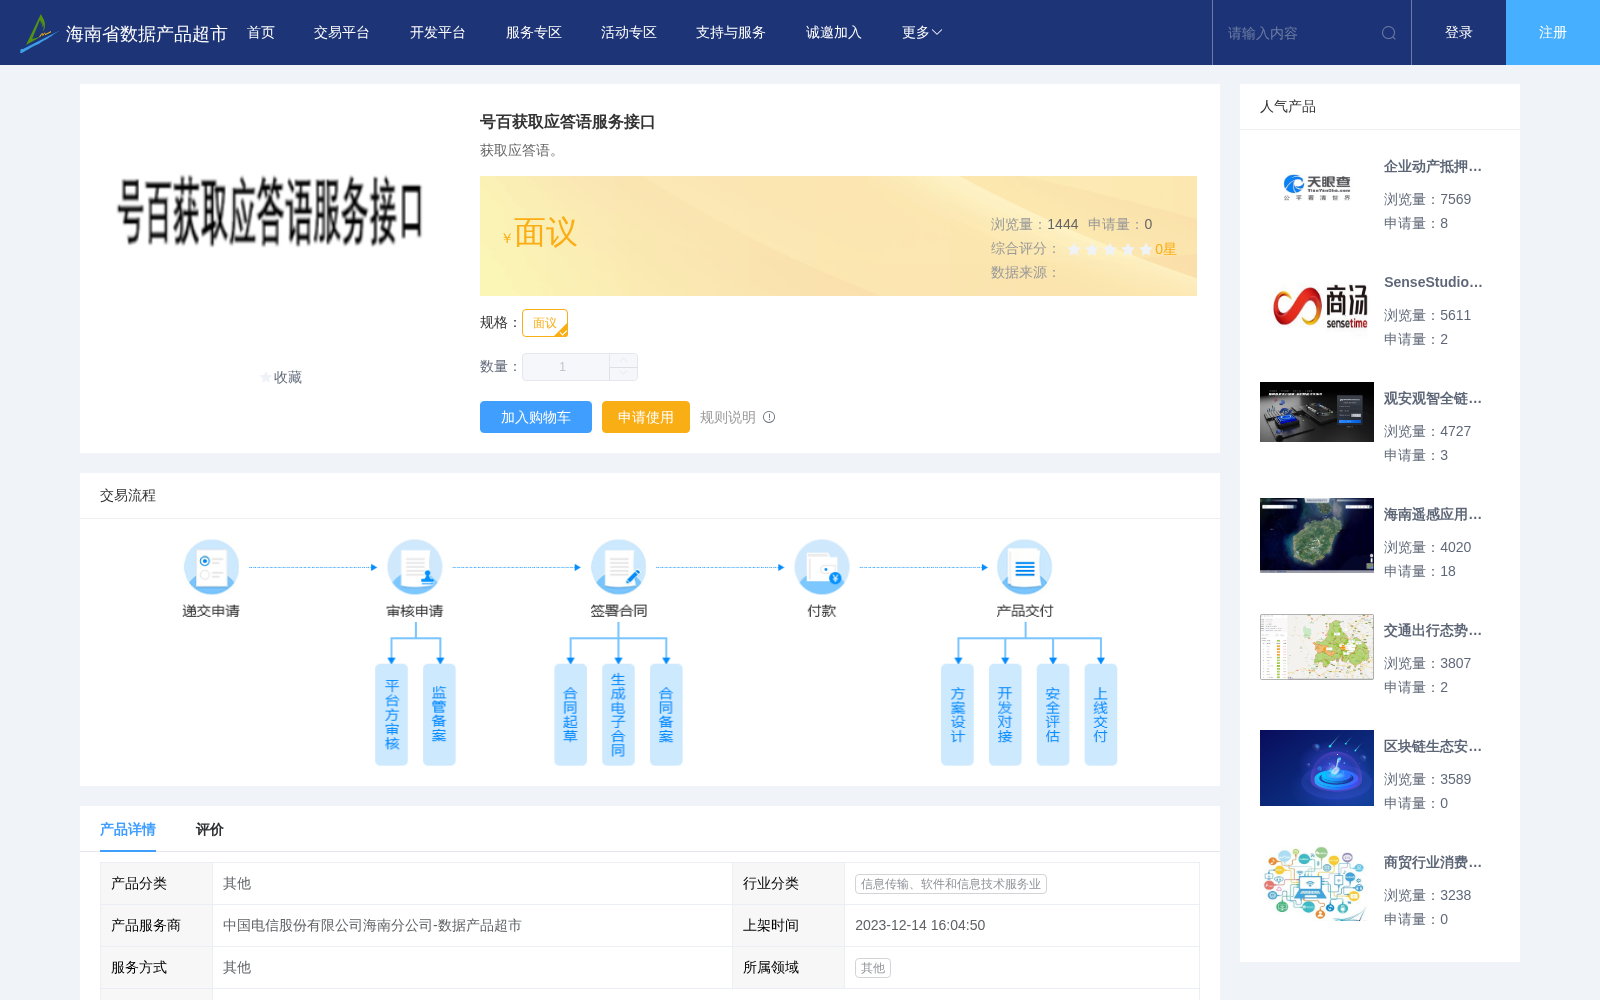This screenshot has width=1600, height=1000.
Task: Select the 面议 specification option
Action: click(x=545, y=323)
